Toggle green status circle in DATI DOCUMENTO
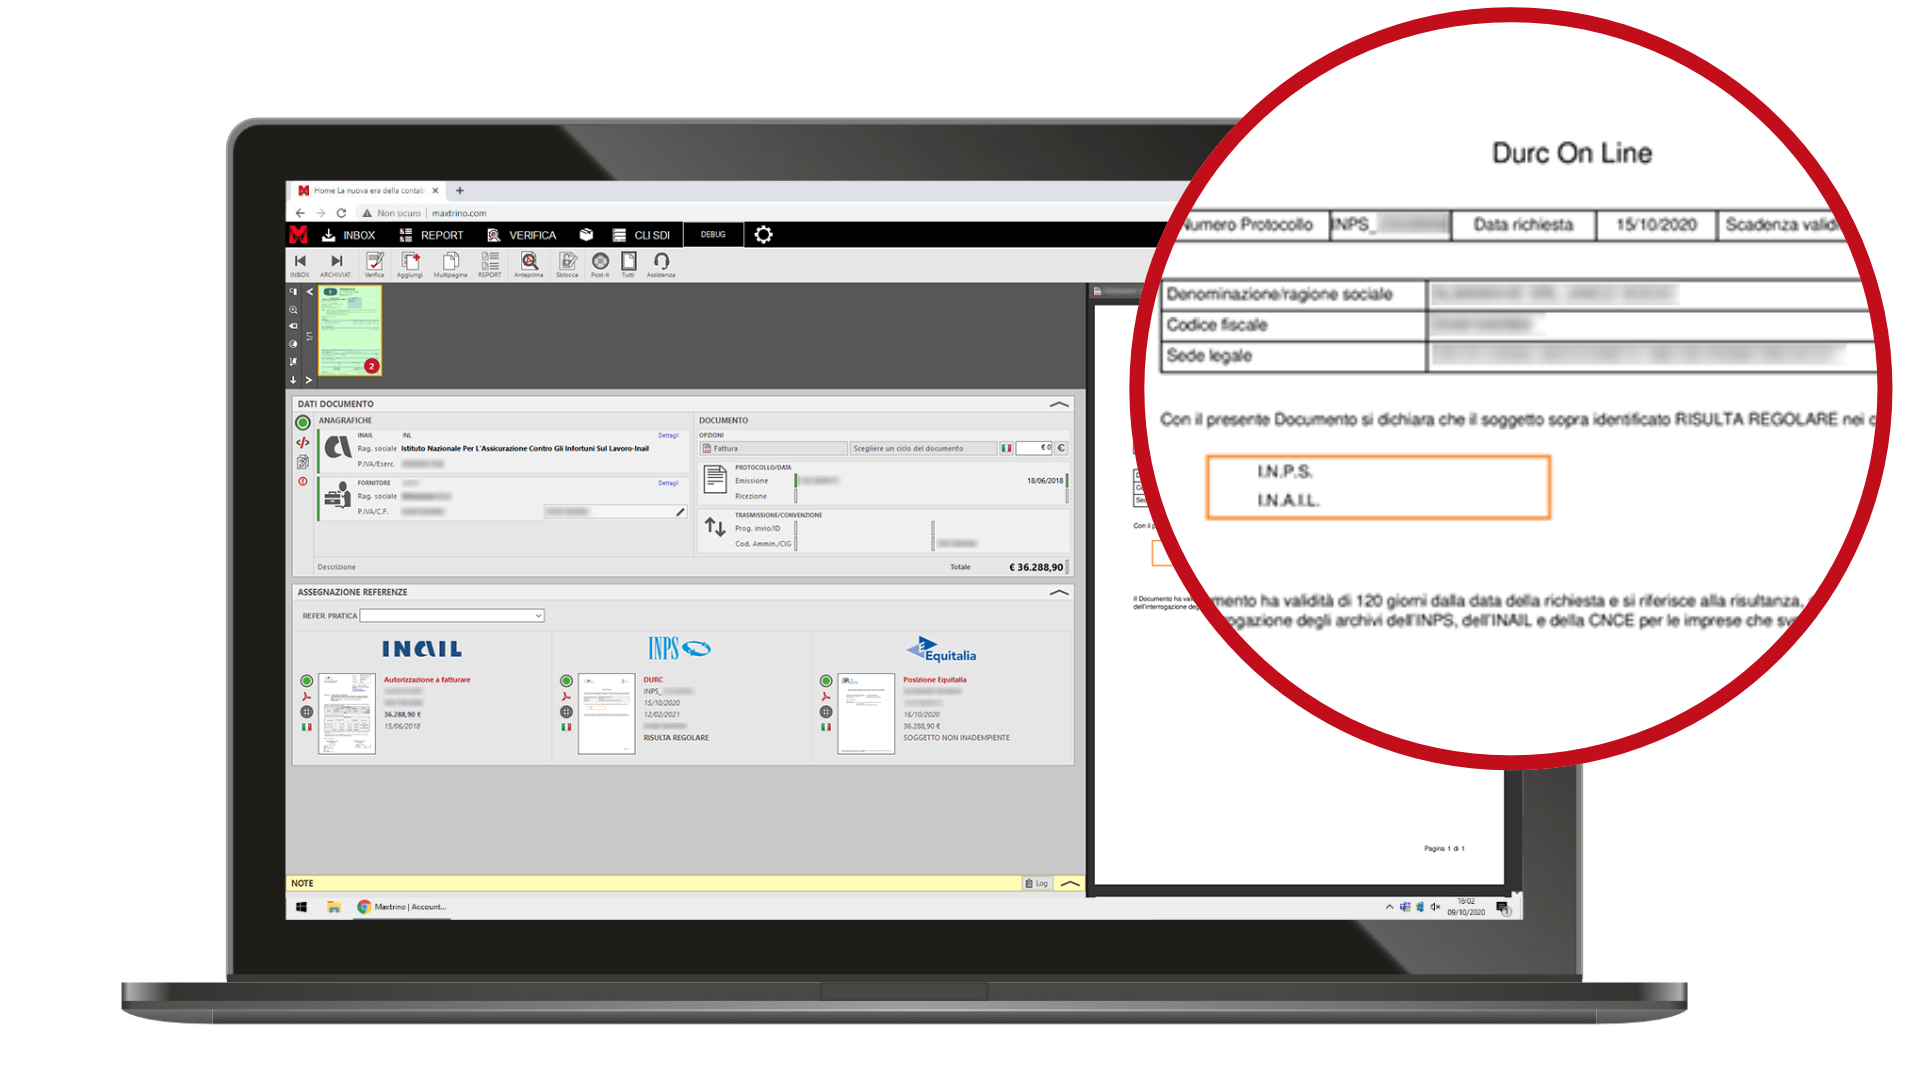 (303, 423)
